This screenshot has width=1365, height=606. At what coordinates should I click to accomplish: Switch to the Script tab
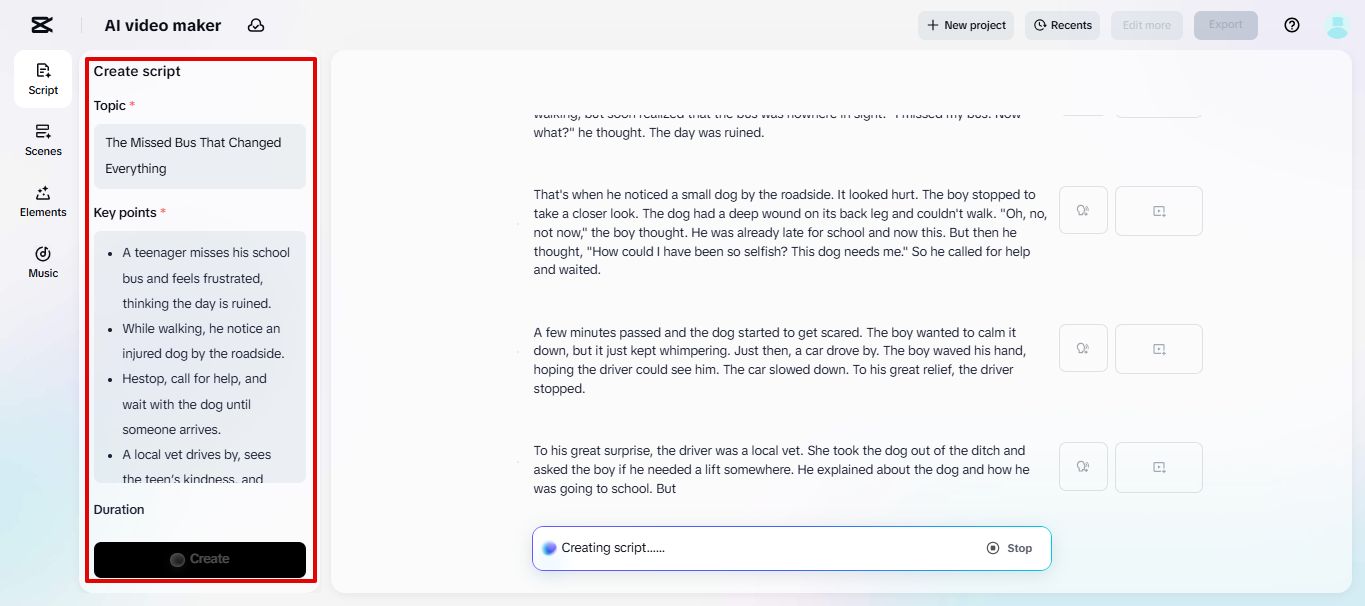coord(43,79)
